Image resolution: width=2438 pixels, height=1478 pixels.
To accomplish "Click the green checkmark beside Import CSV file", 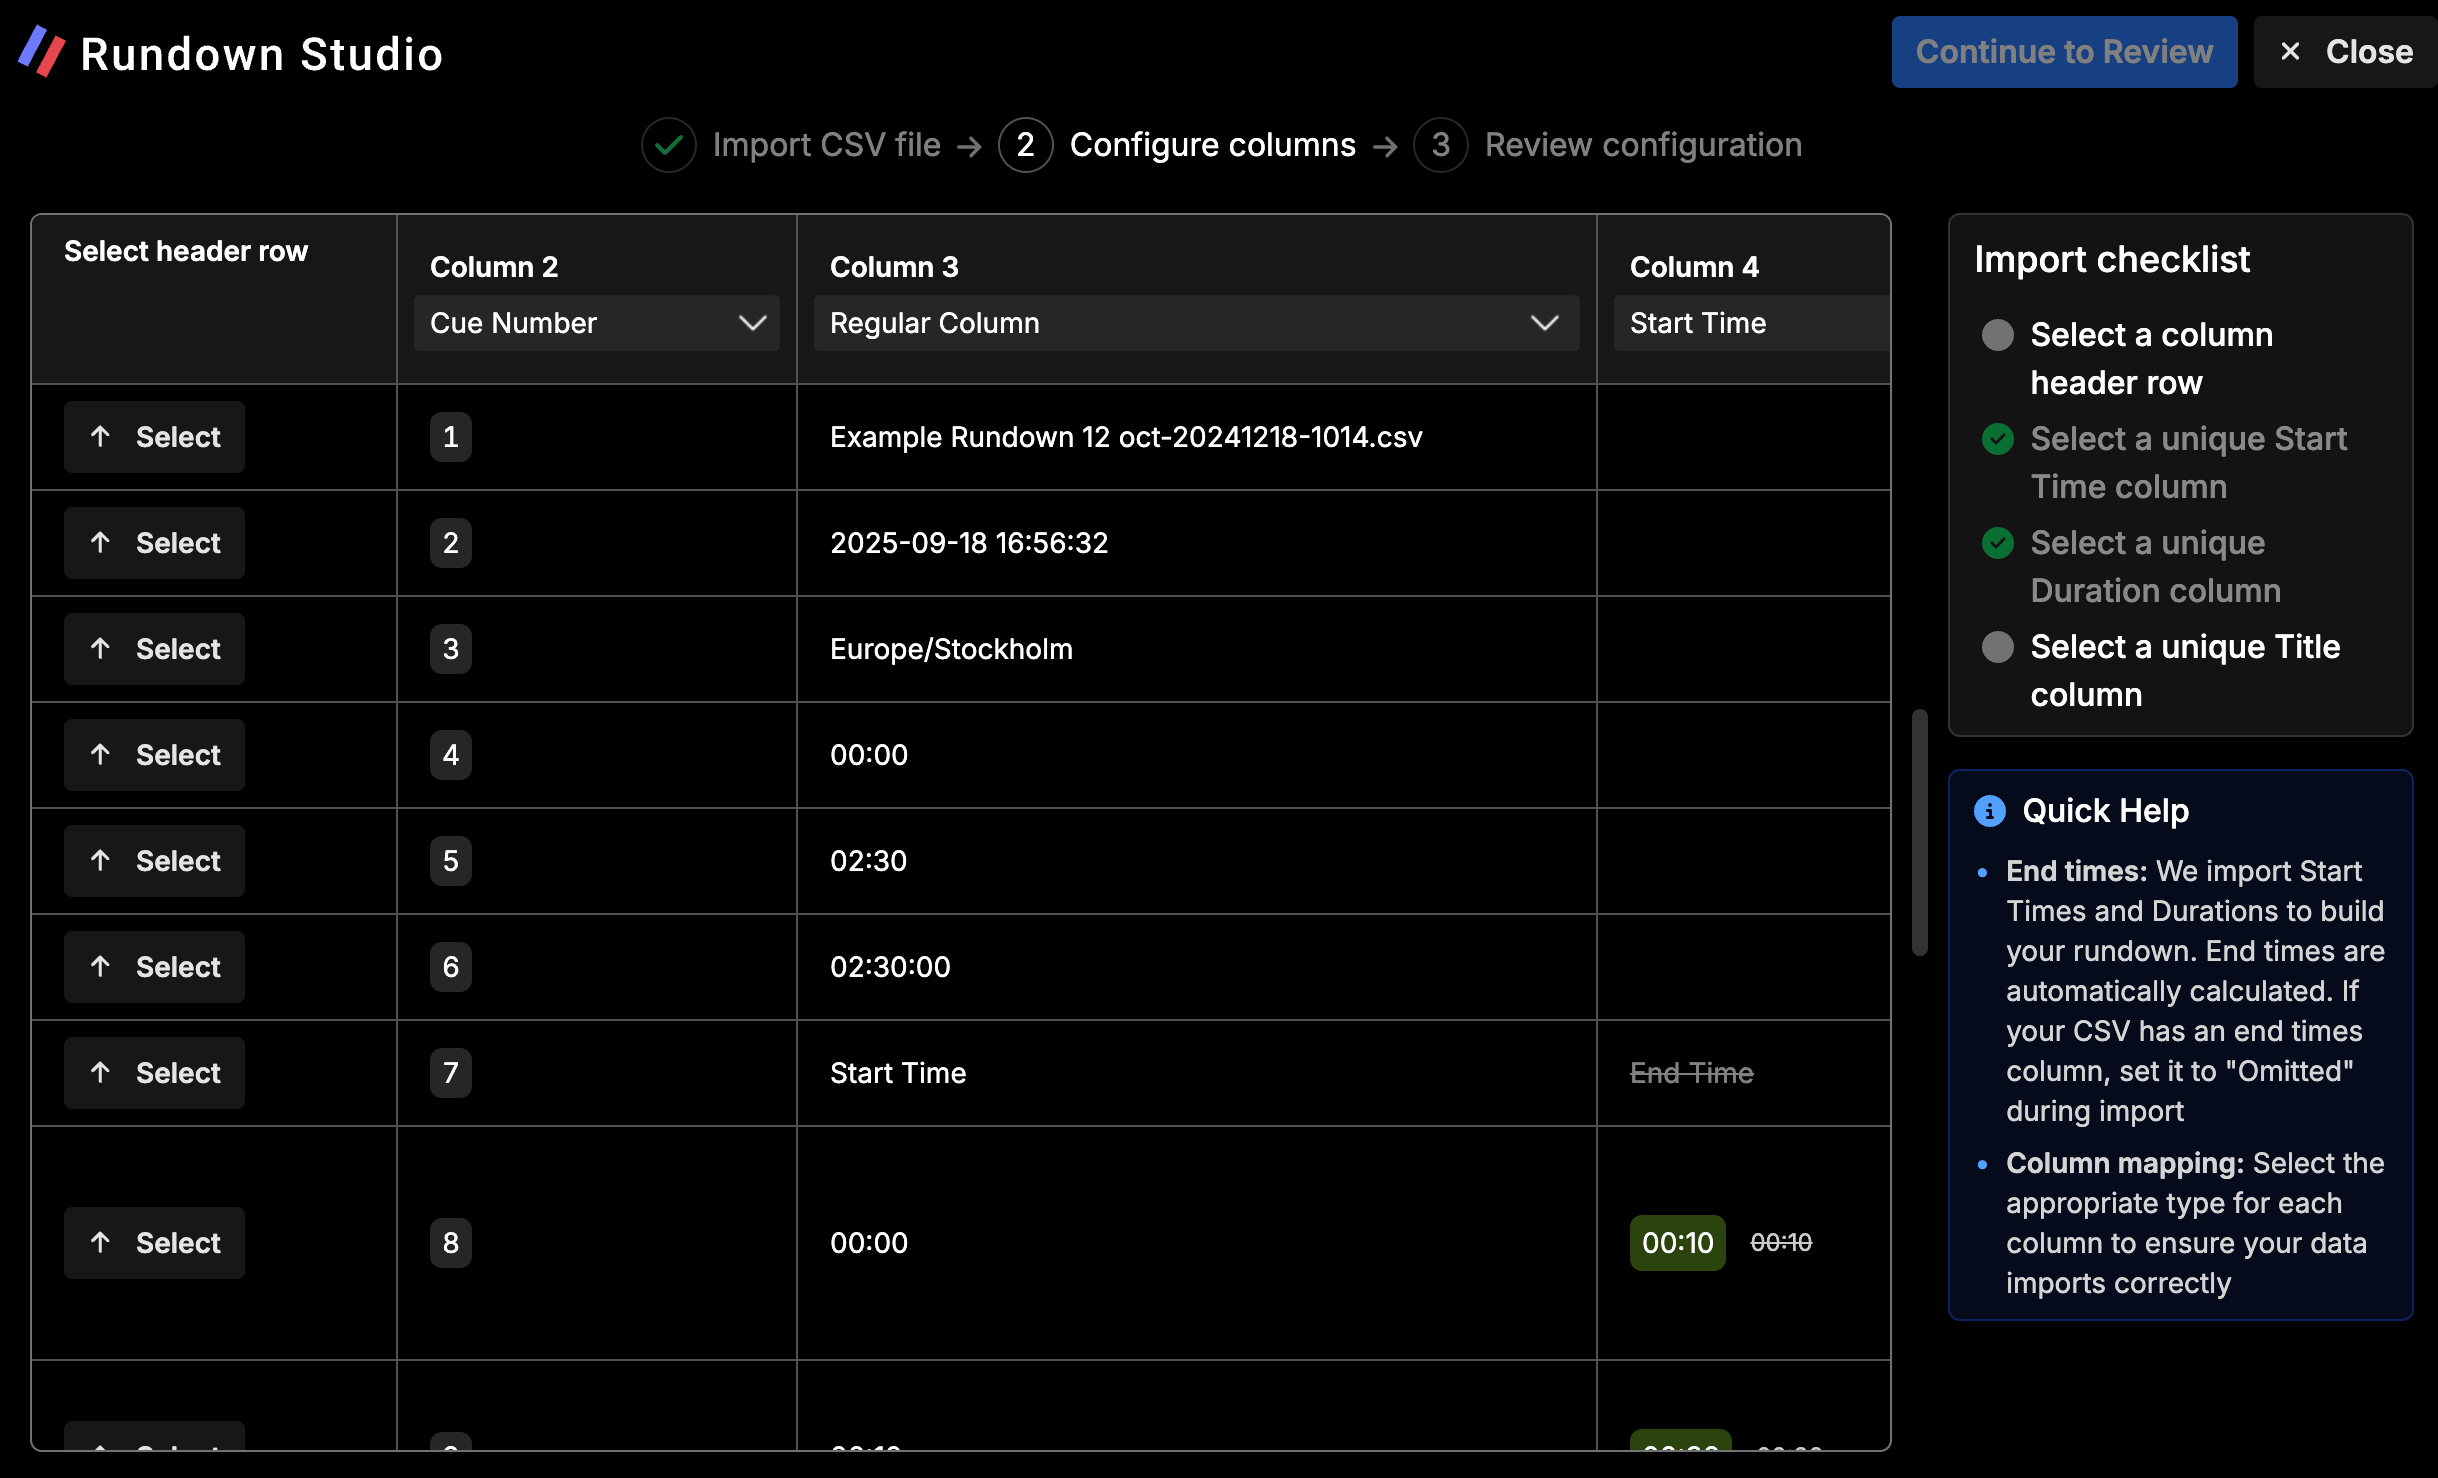I will 668,145.
